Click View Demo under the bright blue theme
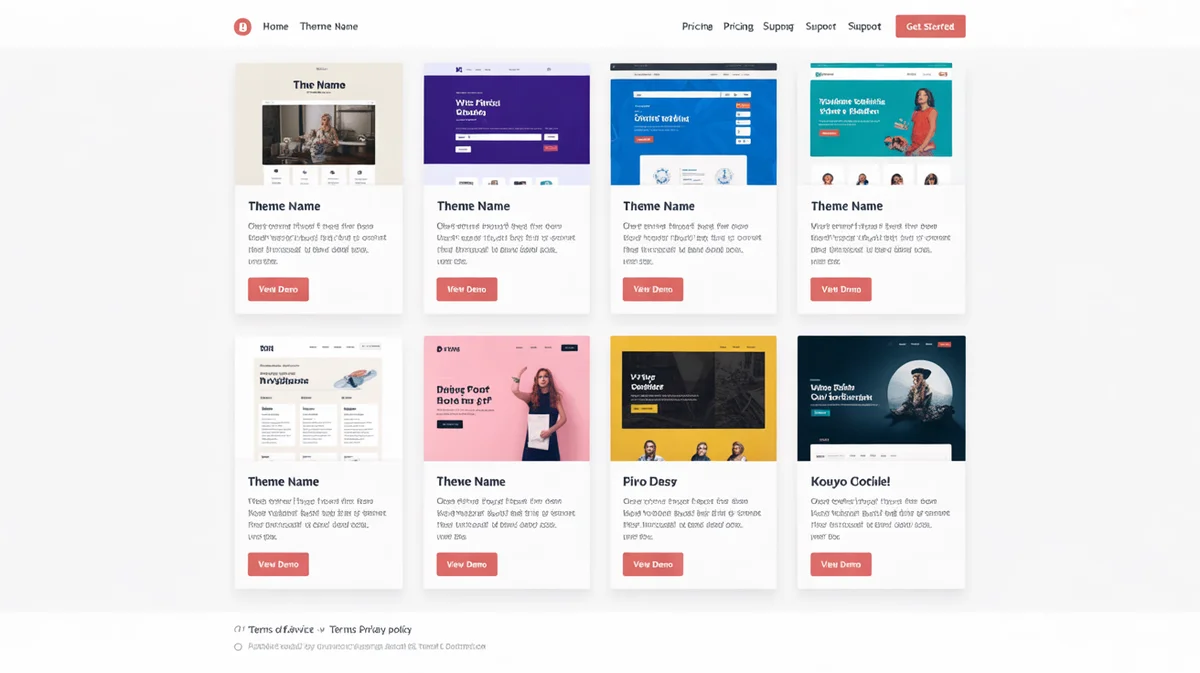The height and width of the screenshot is (673, 1200). [653, 289]
